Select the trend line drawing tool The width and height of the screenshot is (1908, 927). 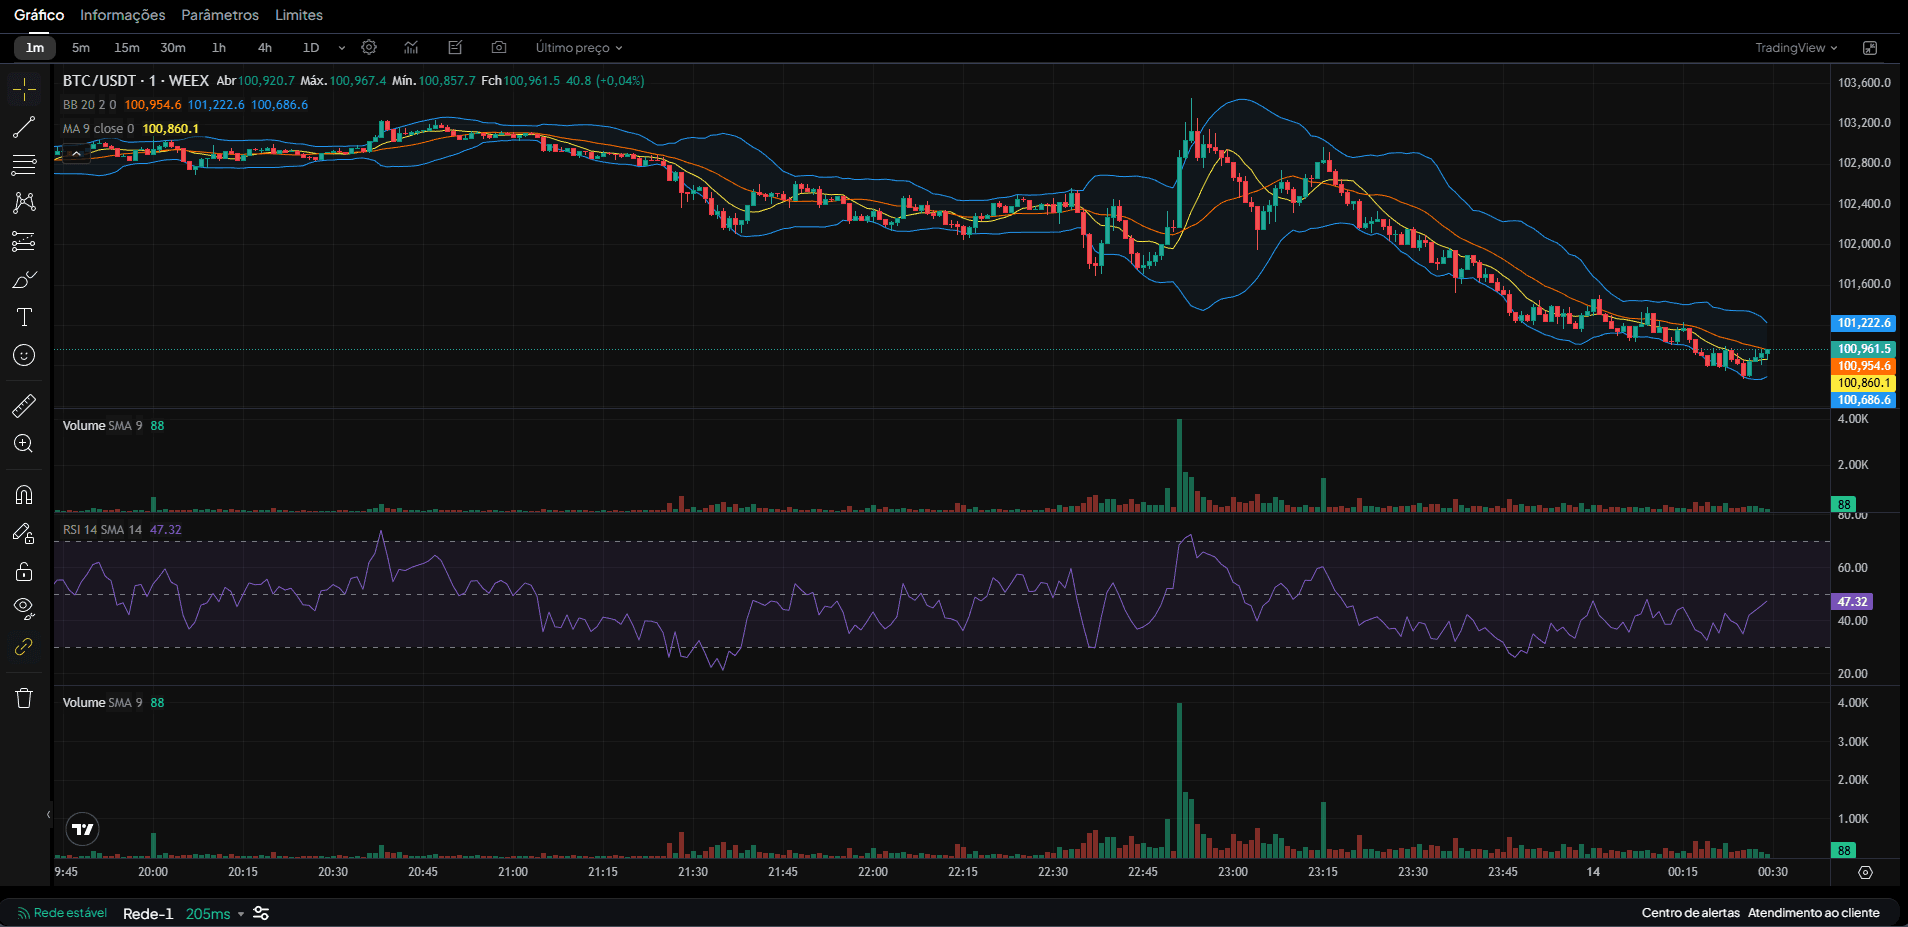(24, 127)
